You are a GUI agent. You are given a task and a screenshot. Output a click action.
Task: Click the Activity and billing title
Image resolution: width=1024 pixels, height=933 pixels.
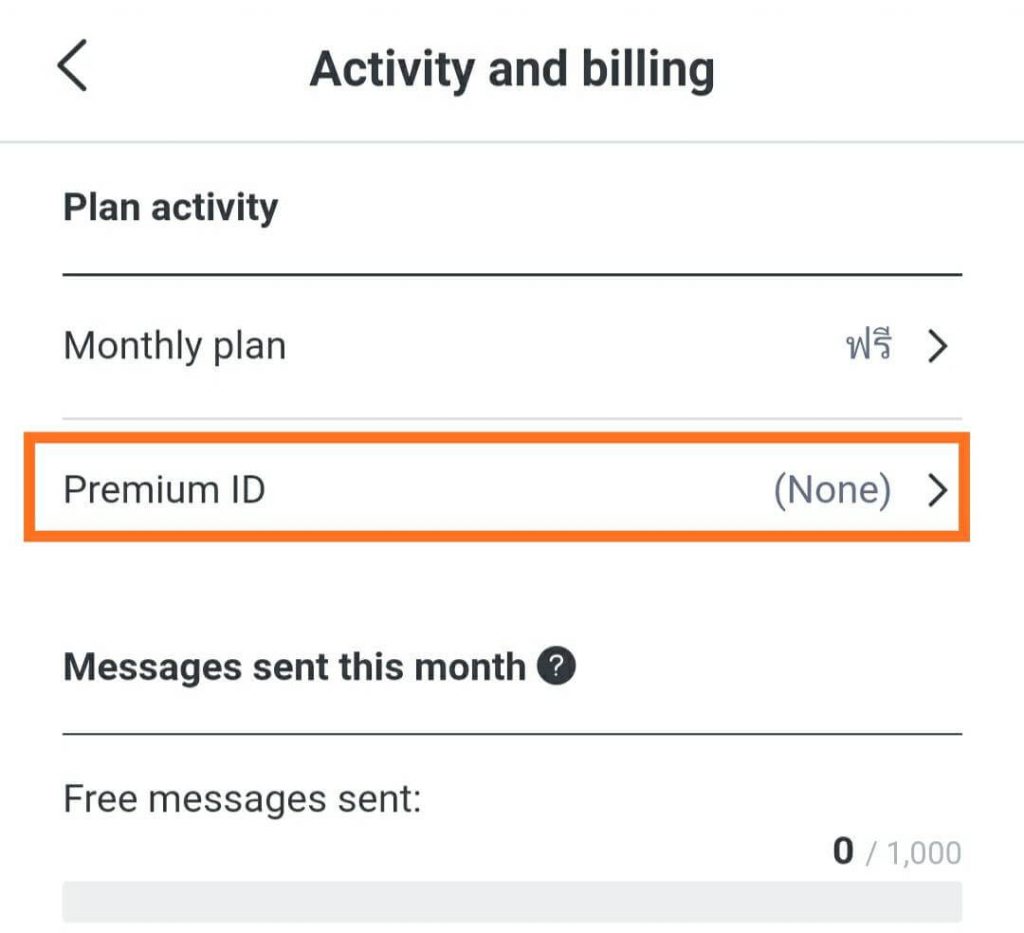point(512,69)
